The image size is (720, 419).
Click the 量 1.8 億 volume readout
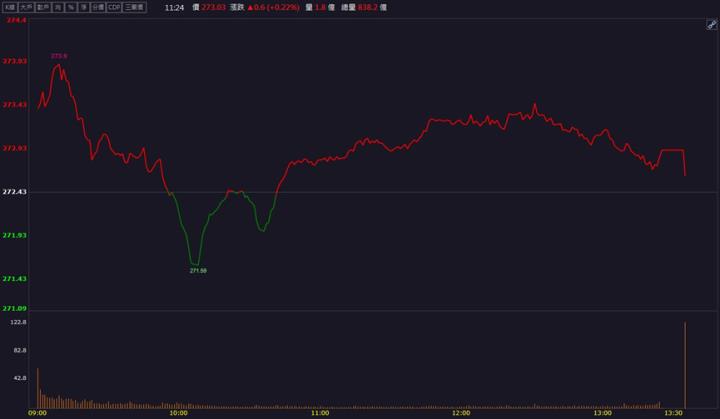pyautogui.click(x=320, y=7)
